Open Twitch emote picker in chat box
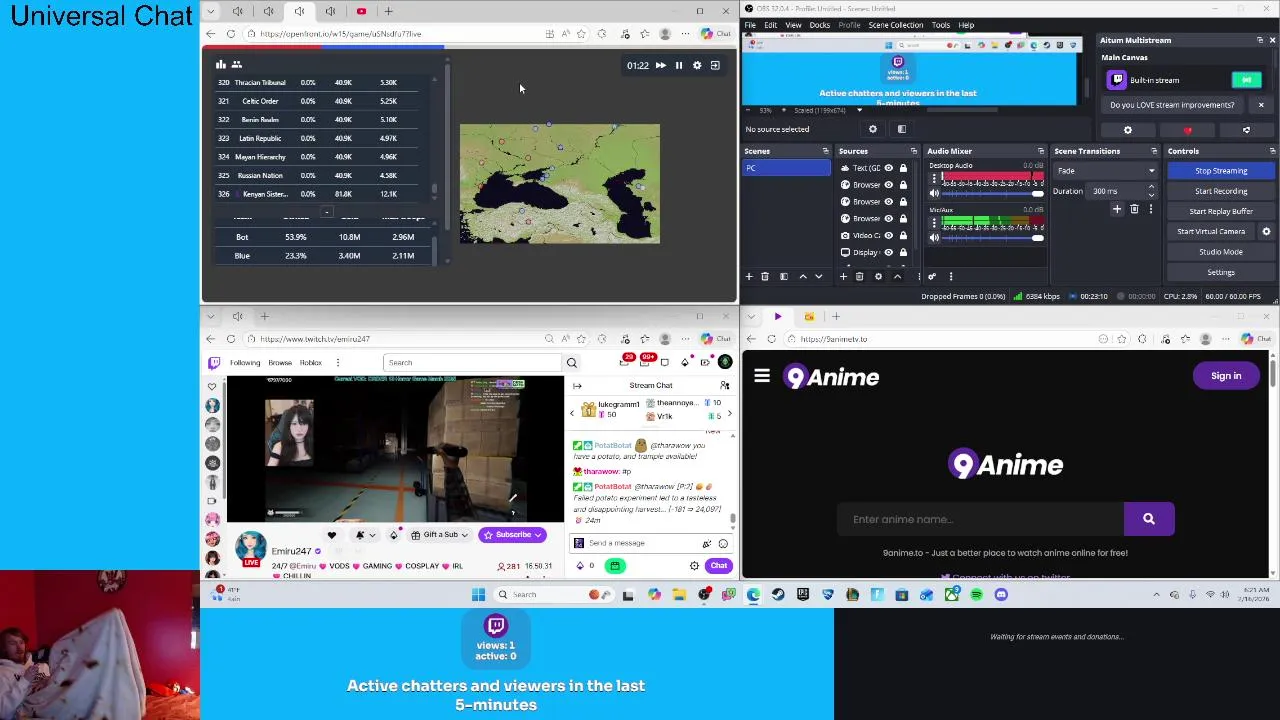The width and height of the screenshot is (1280, 720). [x=723, y=543]
